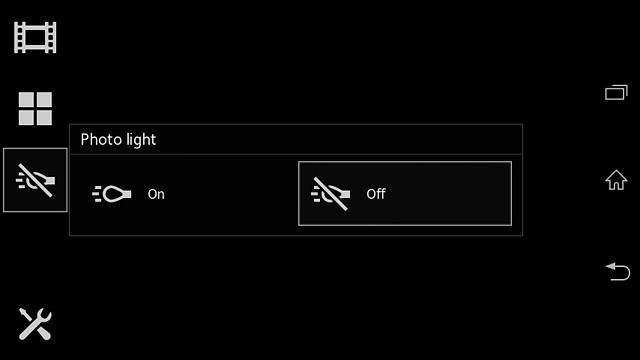Image resolution: width=640 pixels, height=360 pixels.
Task: Click the crossed-out flashlight icon beside Off
Action: click(x=331, y=194)
